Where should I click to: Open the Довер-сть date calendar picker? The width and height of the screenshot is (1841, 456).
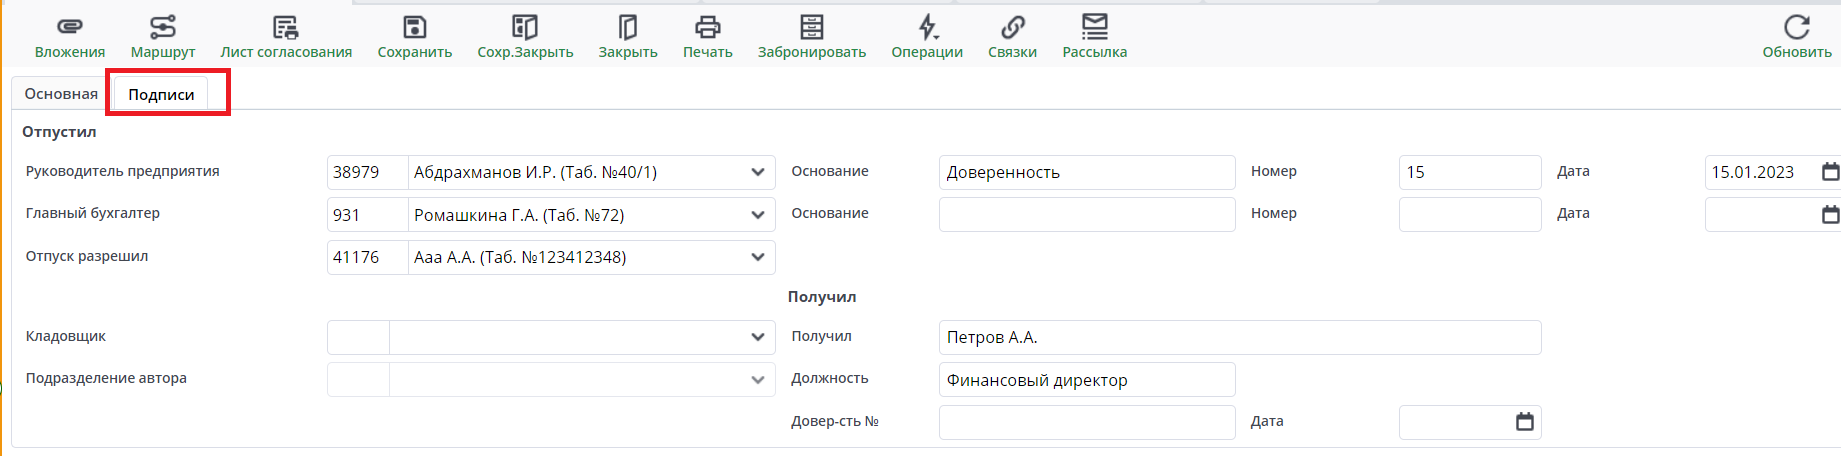(x=1524, y=422)
